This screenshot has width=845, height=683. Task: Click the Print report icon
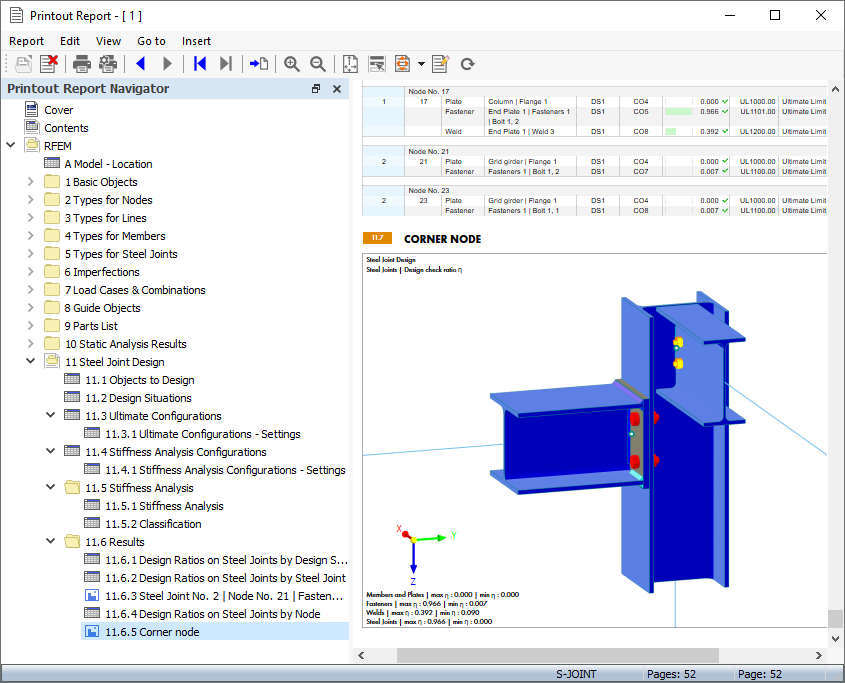[81, 64]
